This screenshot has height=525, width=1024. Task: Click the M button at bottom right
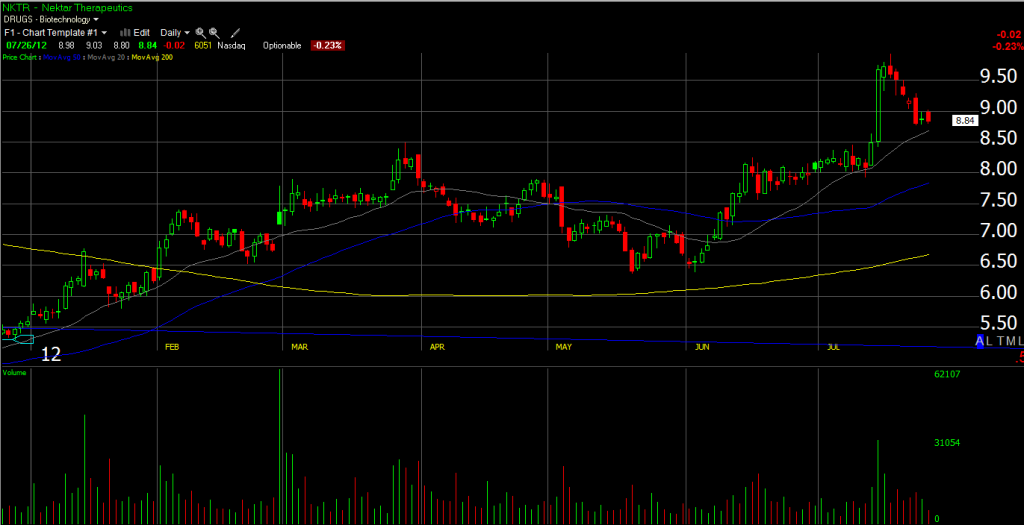1011,342
